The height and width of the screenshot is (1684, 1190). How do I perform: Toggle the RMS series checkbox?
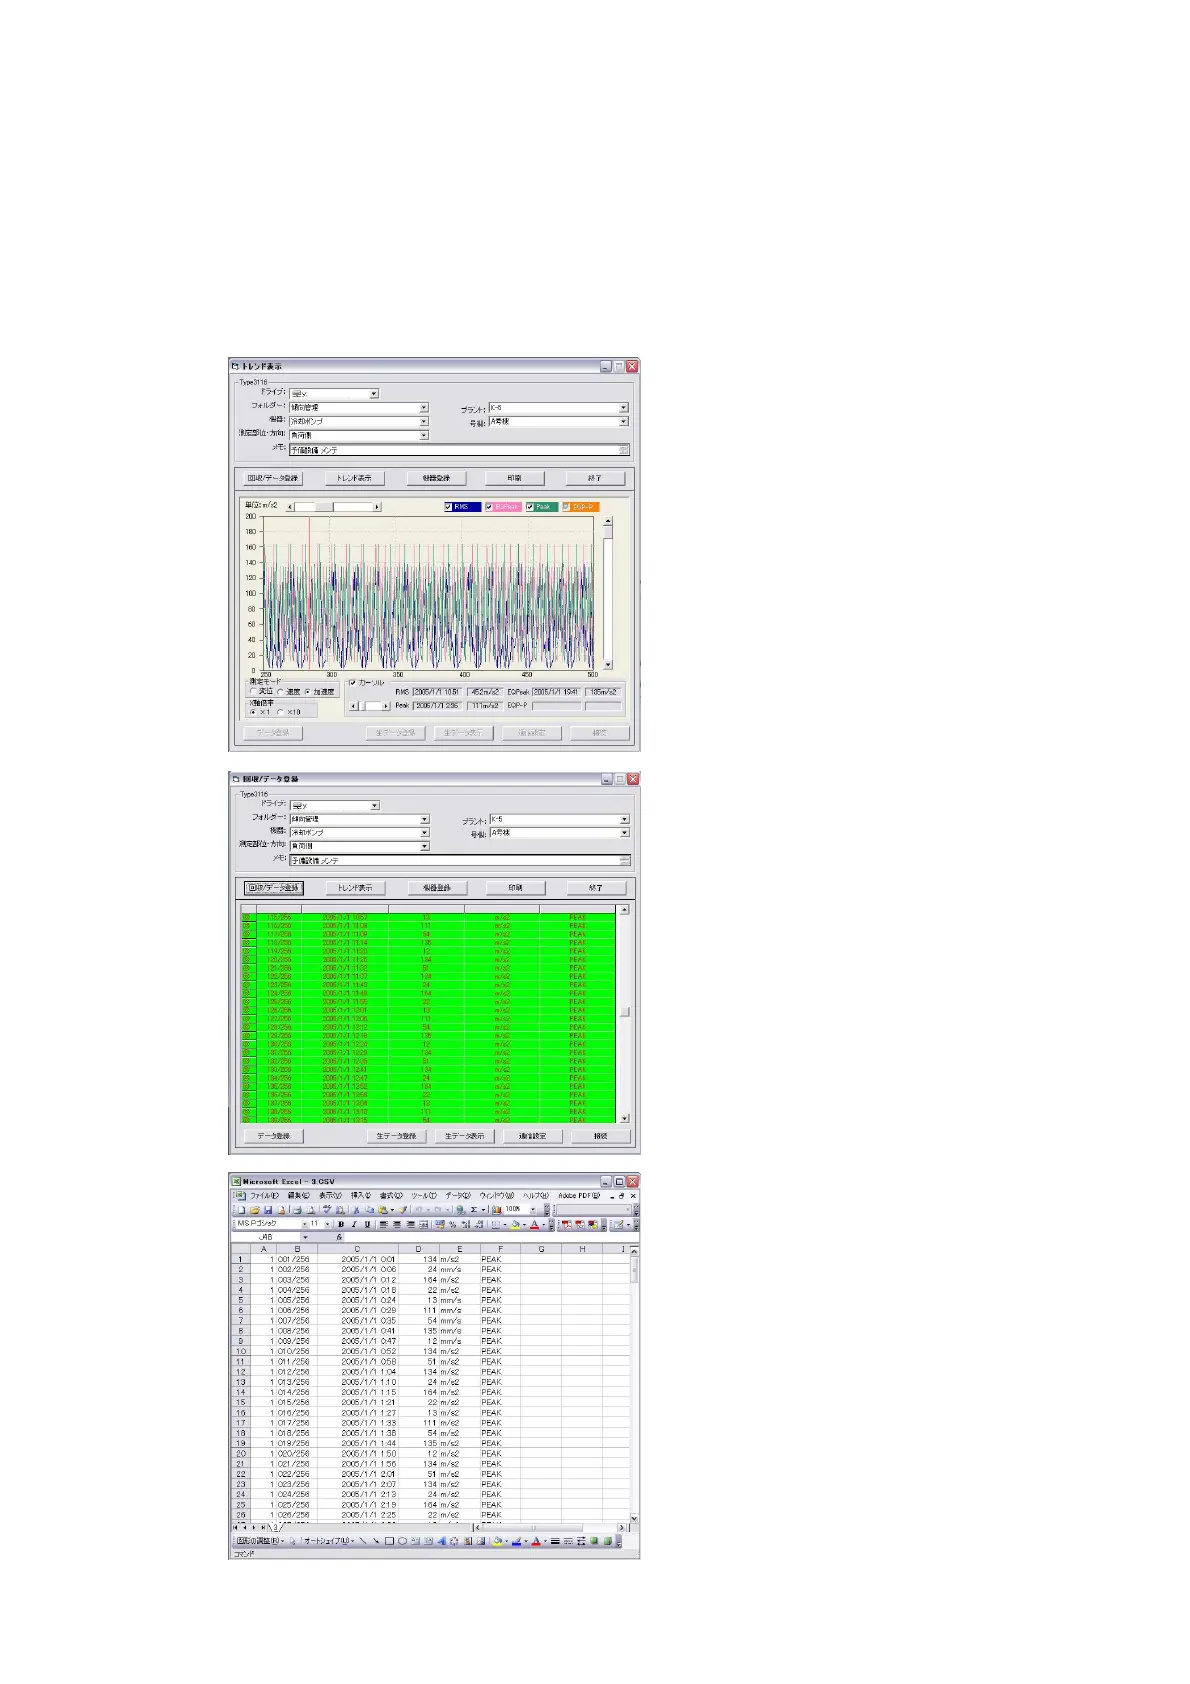point(448,507)
